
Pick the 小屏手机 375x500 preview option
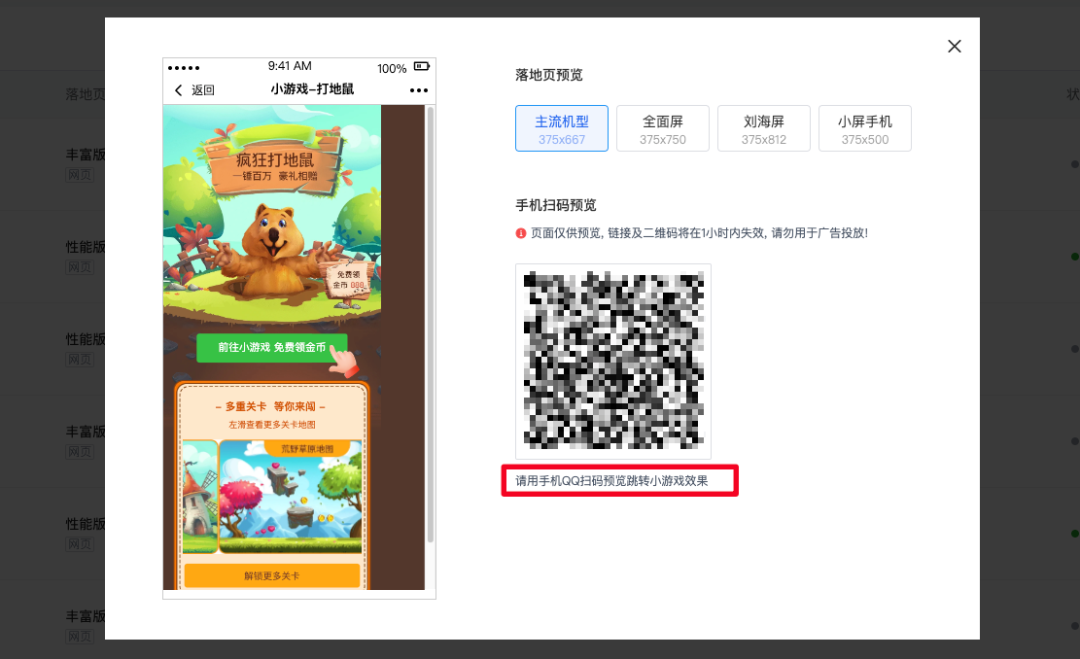[865, 128]
